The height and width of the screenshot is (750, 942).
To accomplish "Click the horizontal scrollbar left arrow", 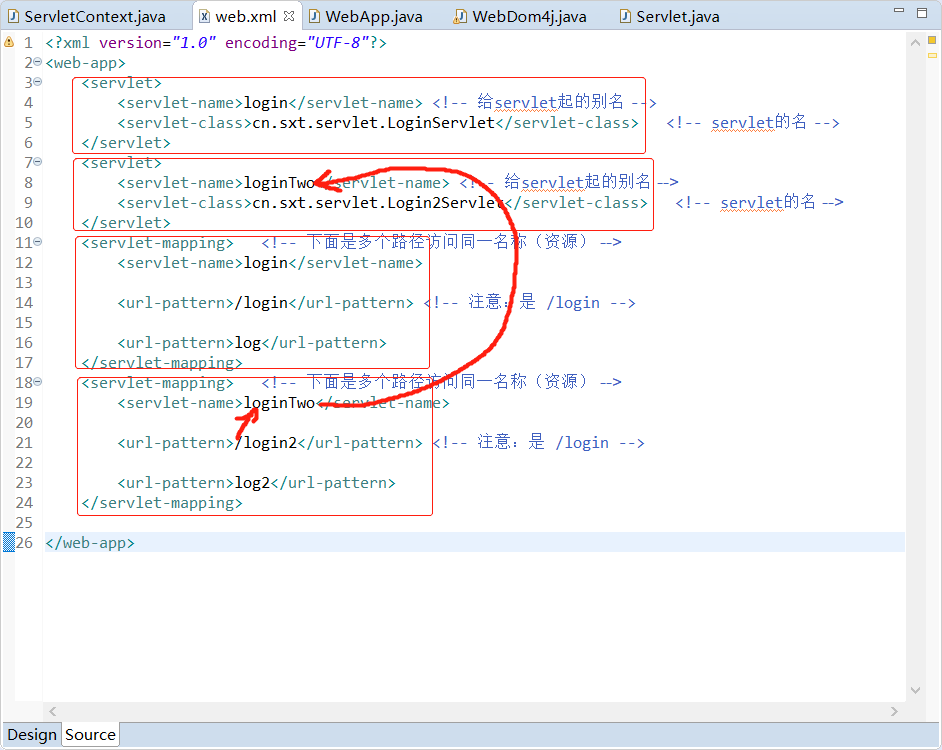I will click(53, 712).
